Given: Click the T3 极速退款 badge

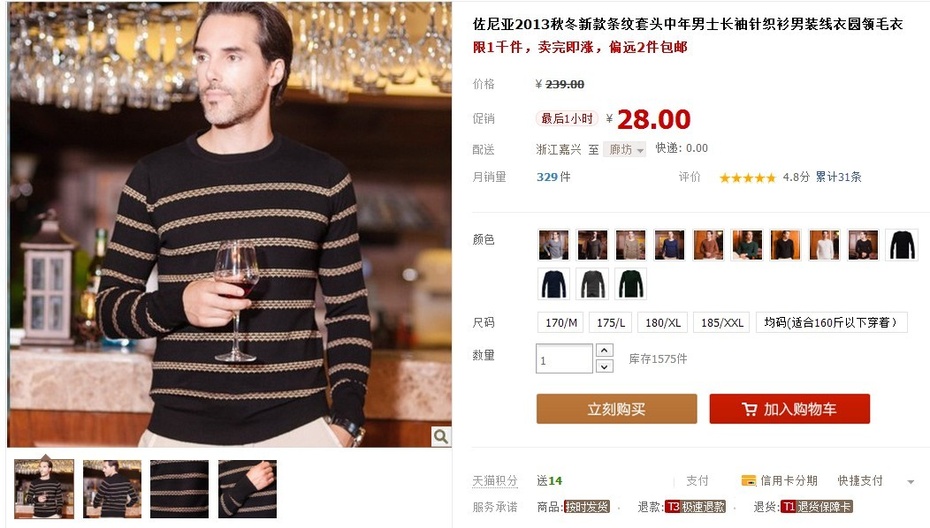Looking at the screenshot, I should (695, 507).
